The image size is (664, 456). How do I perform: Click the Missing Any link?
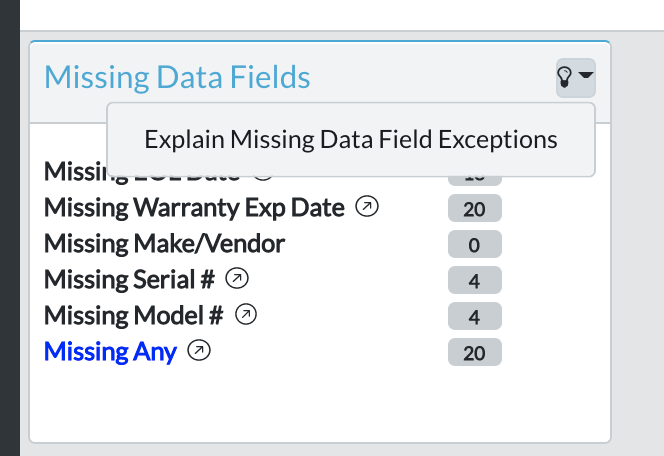[110, 351]
